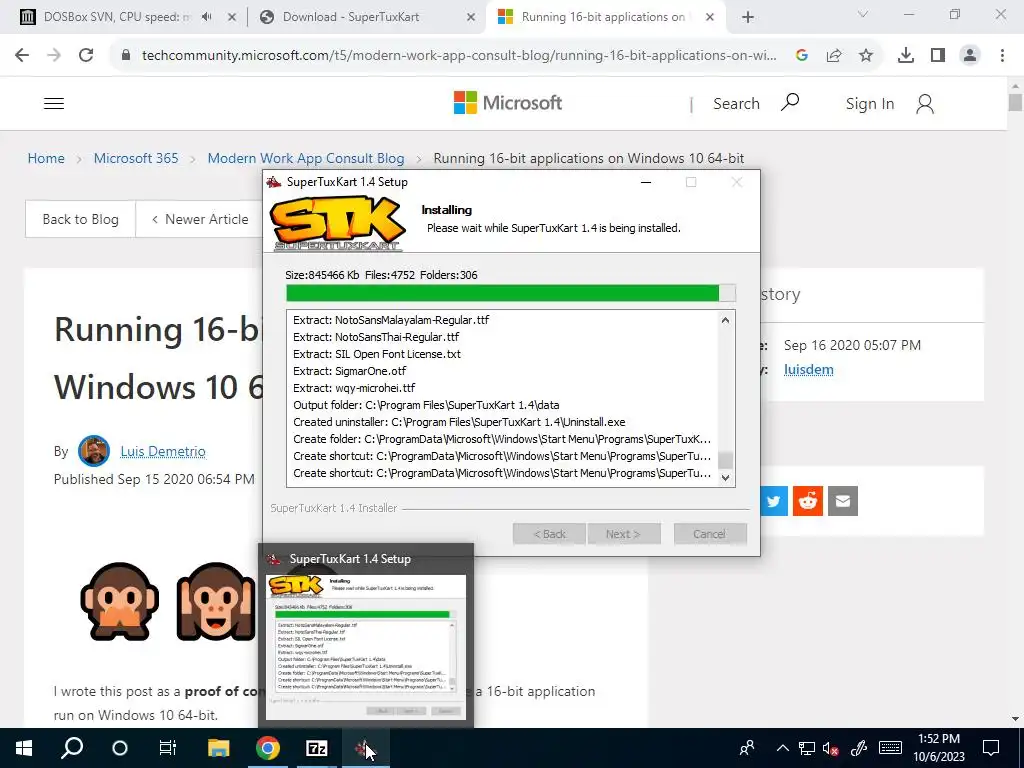The image size is (1024, 768).
Task: Open Modern Work App Consult Blog link
Action: pyautogui.click(x=306, y=158)
